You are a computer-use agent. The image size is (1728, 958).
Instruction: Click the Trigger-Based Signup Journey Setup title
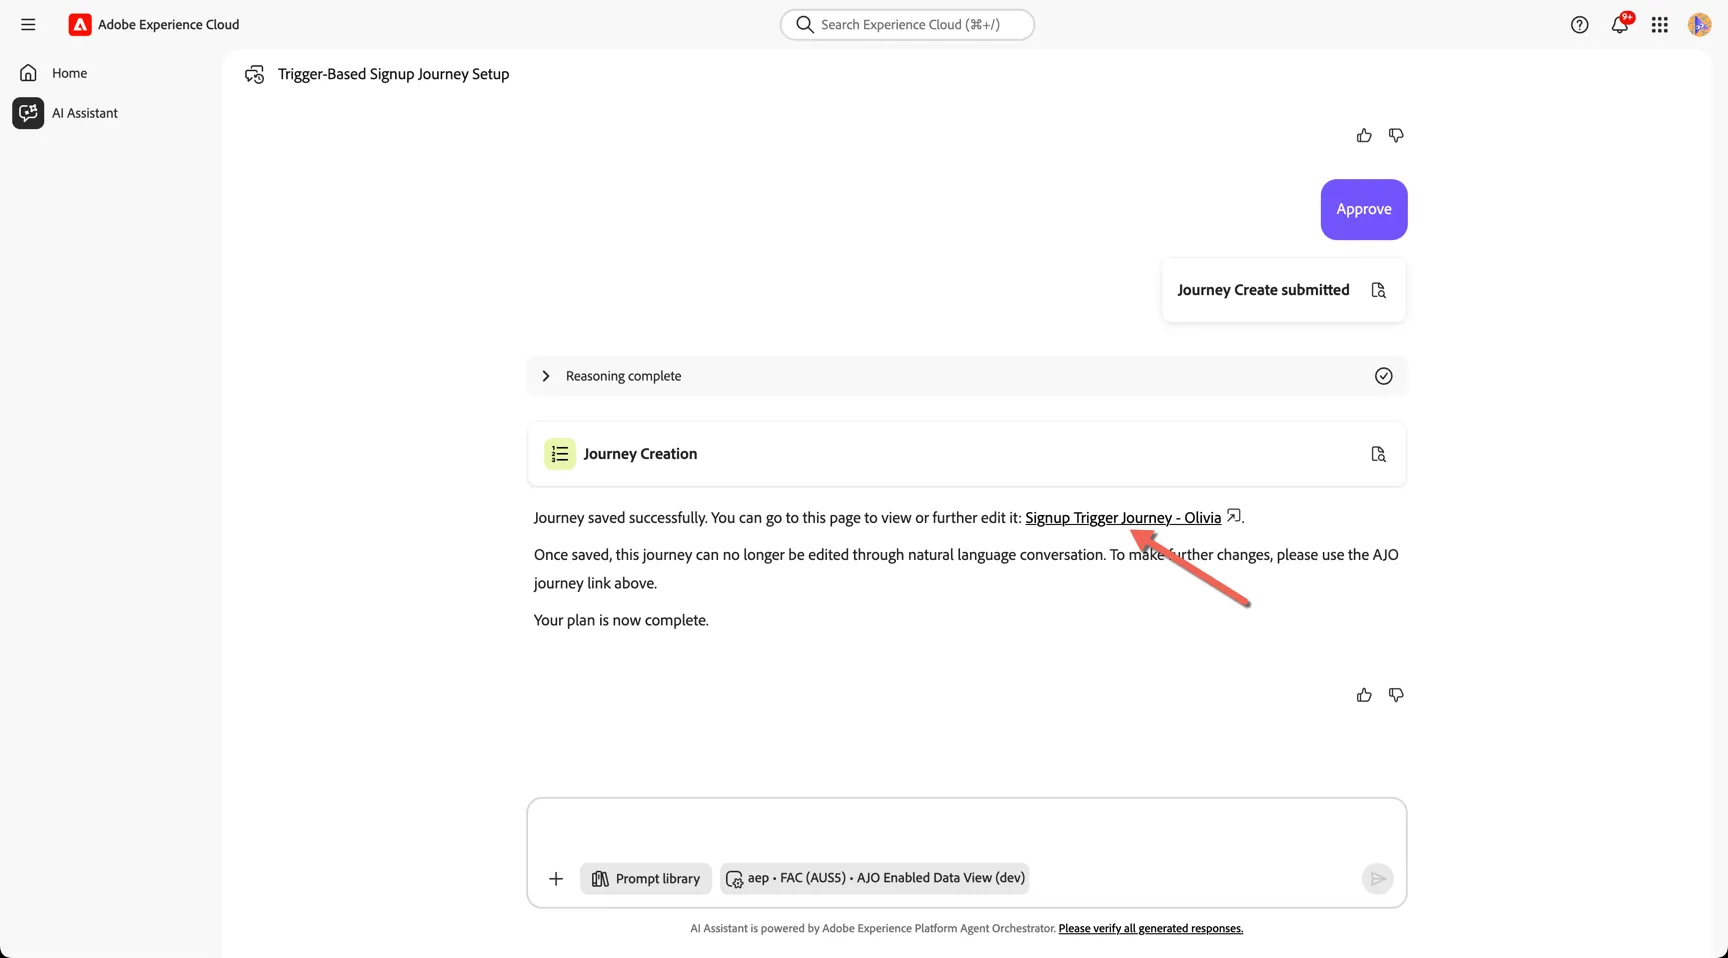pyautogui.click(x=393, y=74)
